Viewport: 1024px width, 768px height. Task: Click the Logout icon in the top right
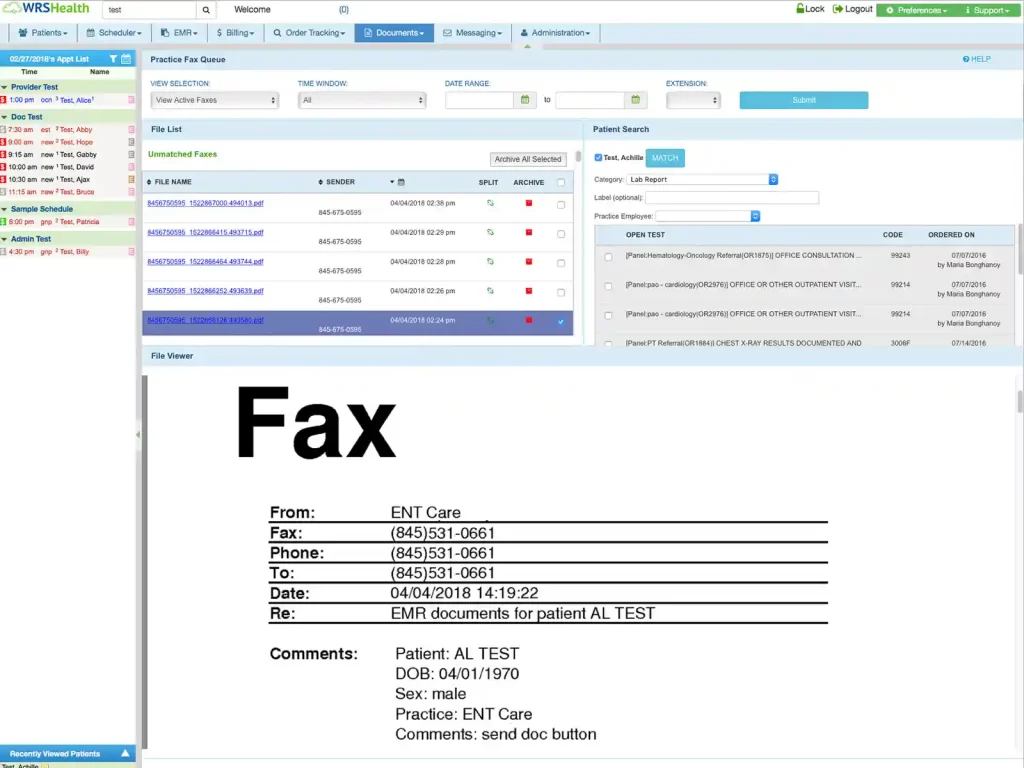[839, 8]
